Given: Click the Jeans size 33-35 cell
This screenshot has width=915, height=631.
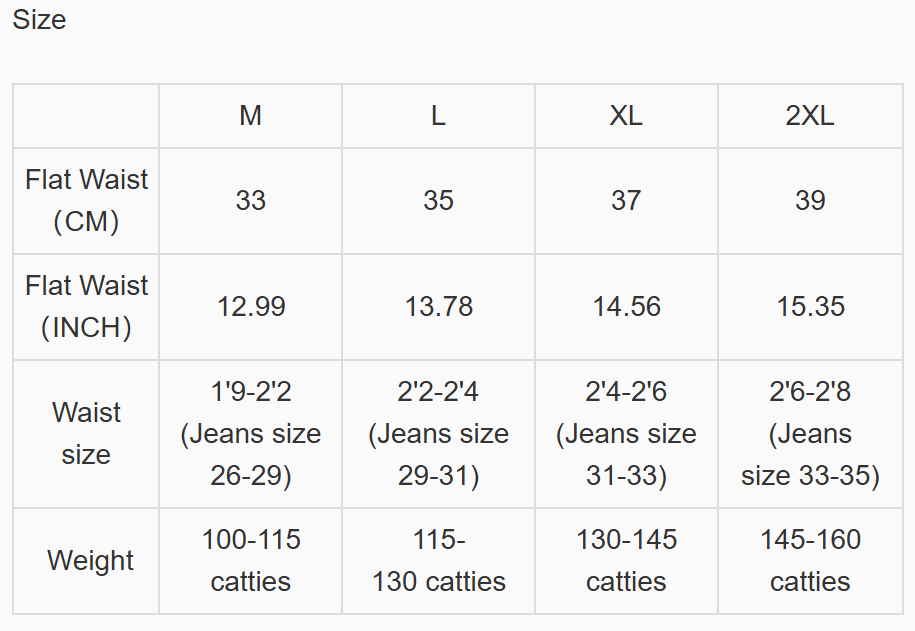Looking at the screenshot, I should [x=810, y=434].
